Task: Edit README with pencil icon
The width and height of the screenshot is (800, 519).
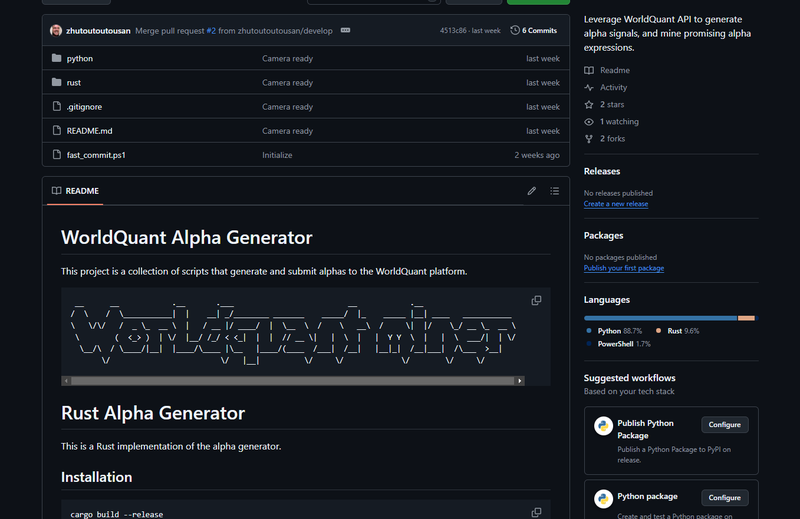Action: 532,191
